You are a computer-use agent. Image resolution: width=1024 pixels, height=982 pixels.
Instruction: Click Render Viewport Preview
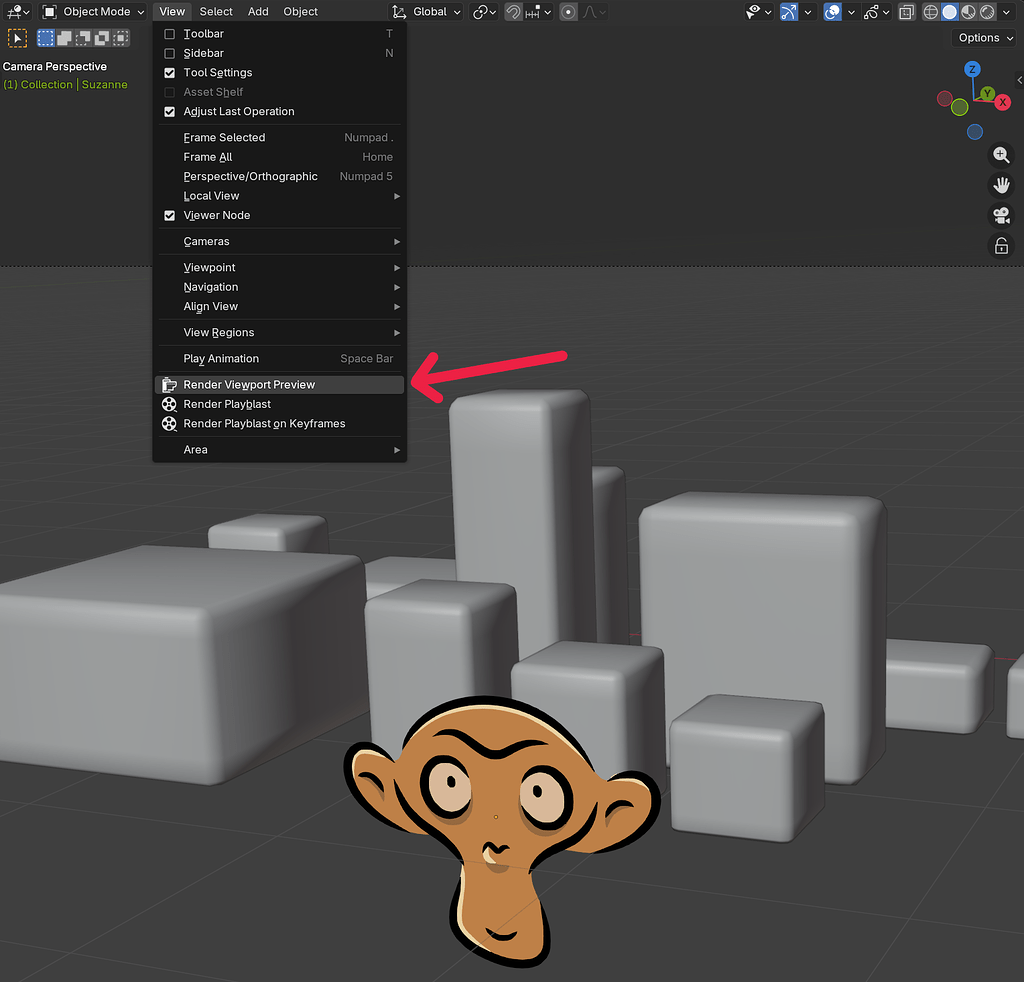tap(280, 385)
